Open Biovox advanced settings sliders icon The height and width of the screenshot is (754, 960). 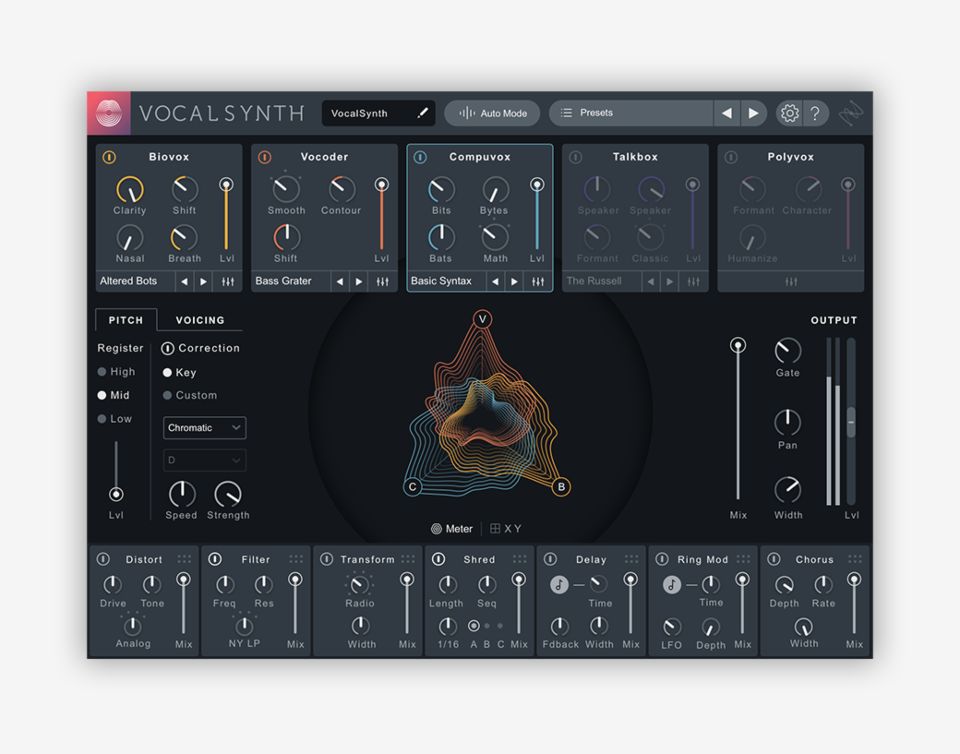(x=228, y=282)
